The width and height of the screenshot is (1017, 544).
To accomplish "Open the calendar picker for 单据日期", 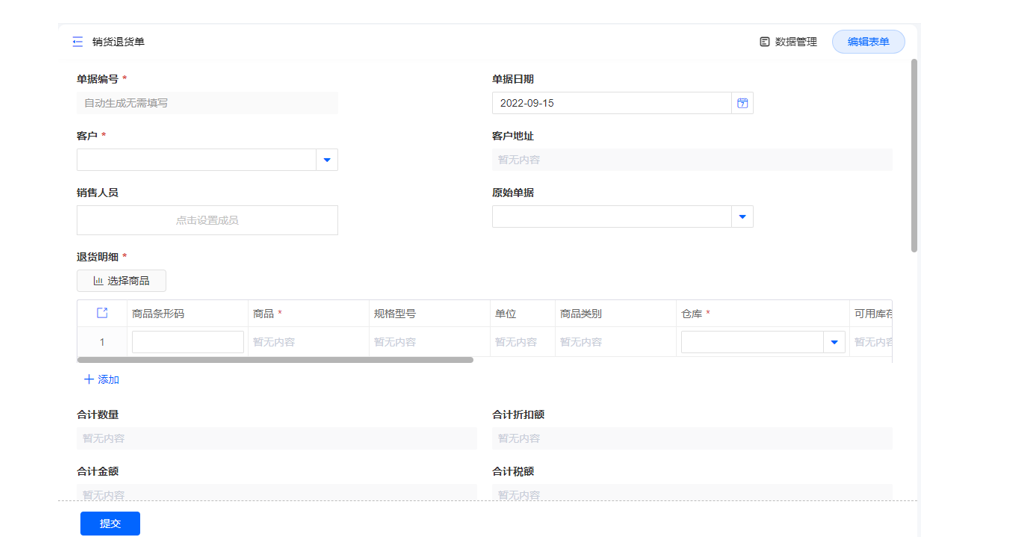I will click(742, 103).
